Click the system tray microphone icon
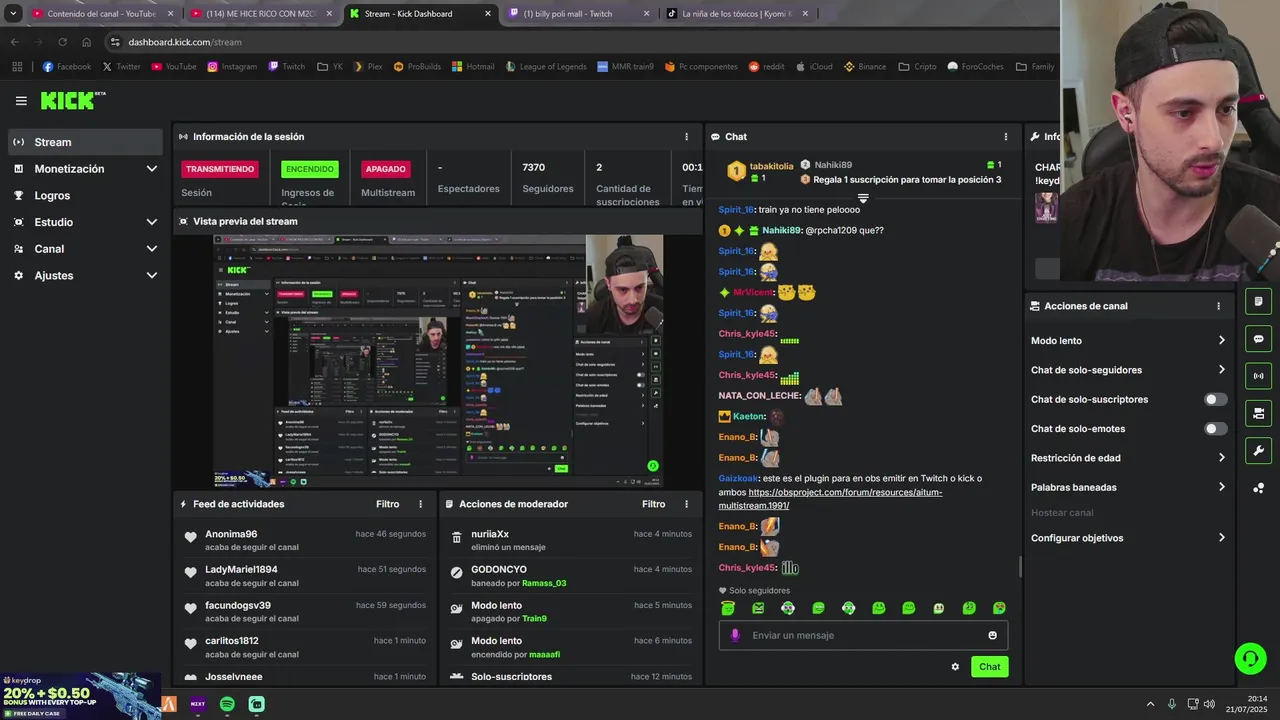 point(1172,704)
